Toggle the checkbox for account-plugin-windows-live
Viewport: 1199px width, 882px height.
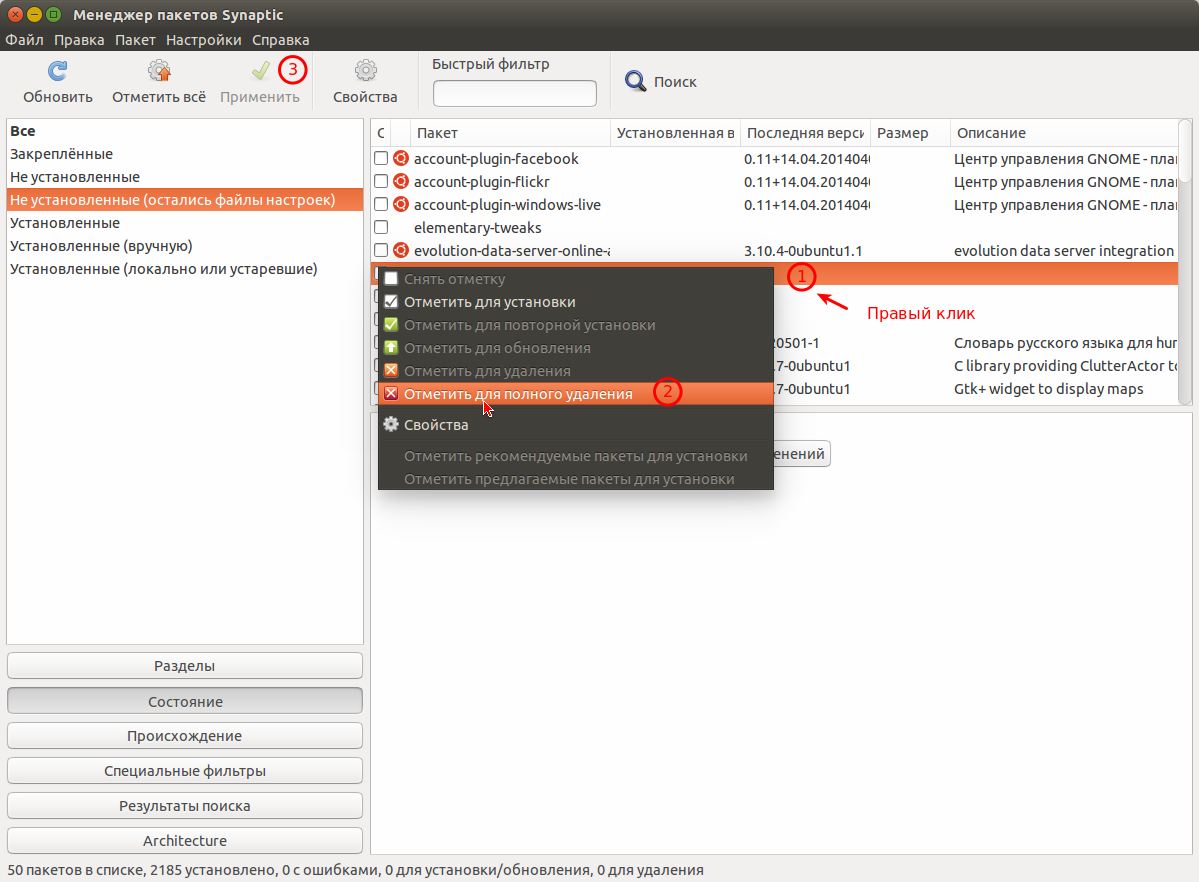[381, 204]
